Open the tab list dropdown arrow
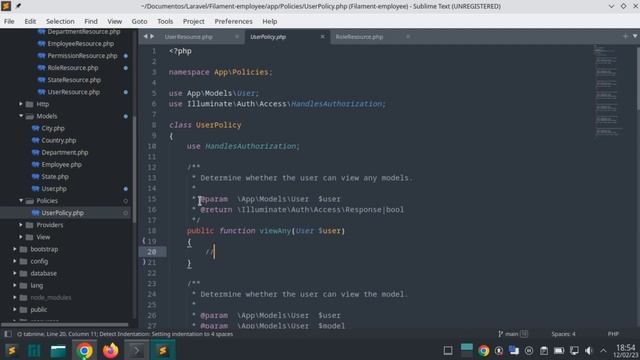 pos(635,36)
